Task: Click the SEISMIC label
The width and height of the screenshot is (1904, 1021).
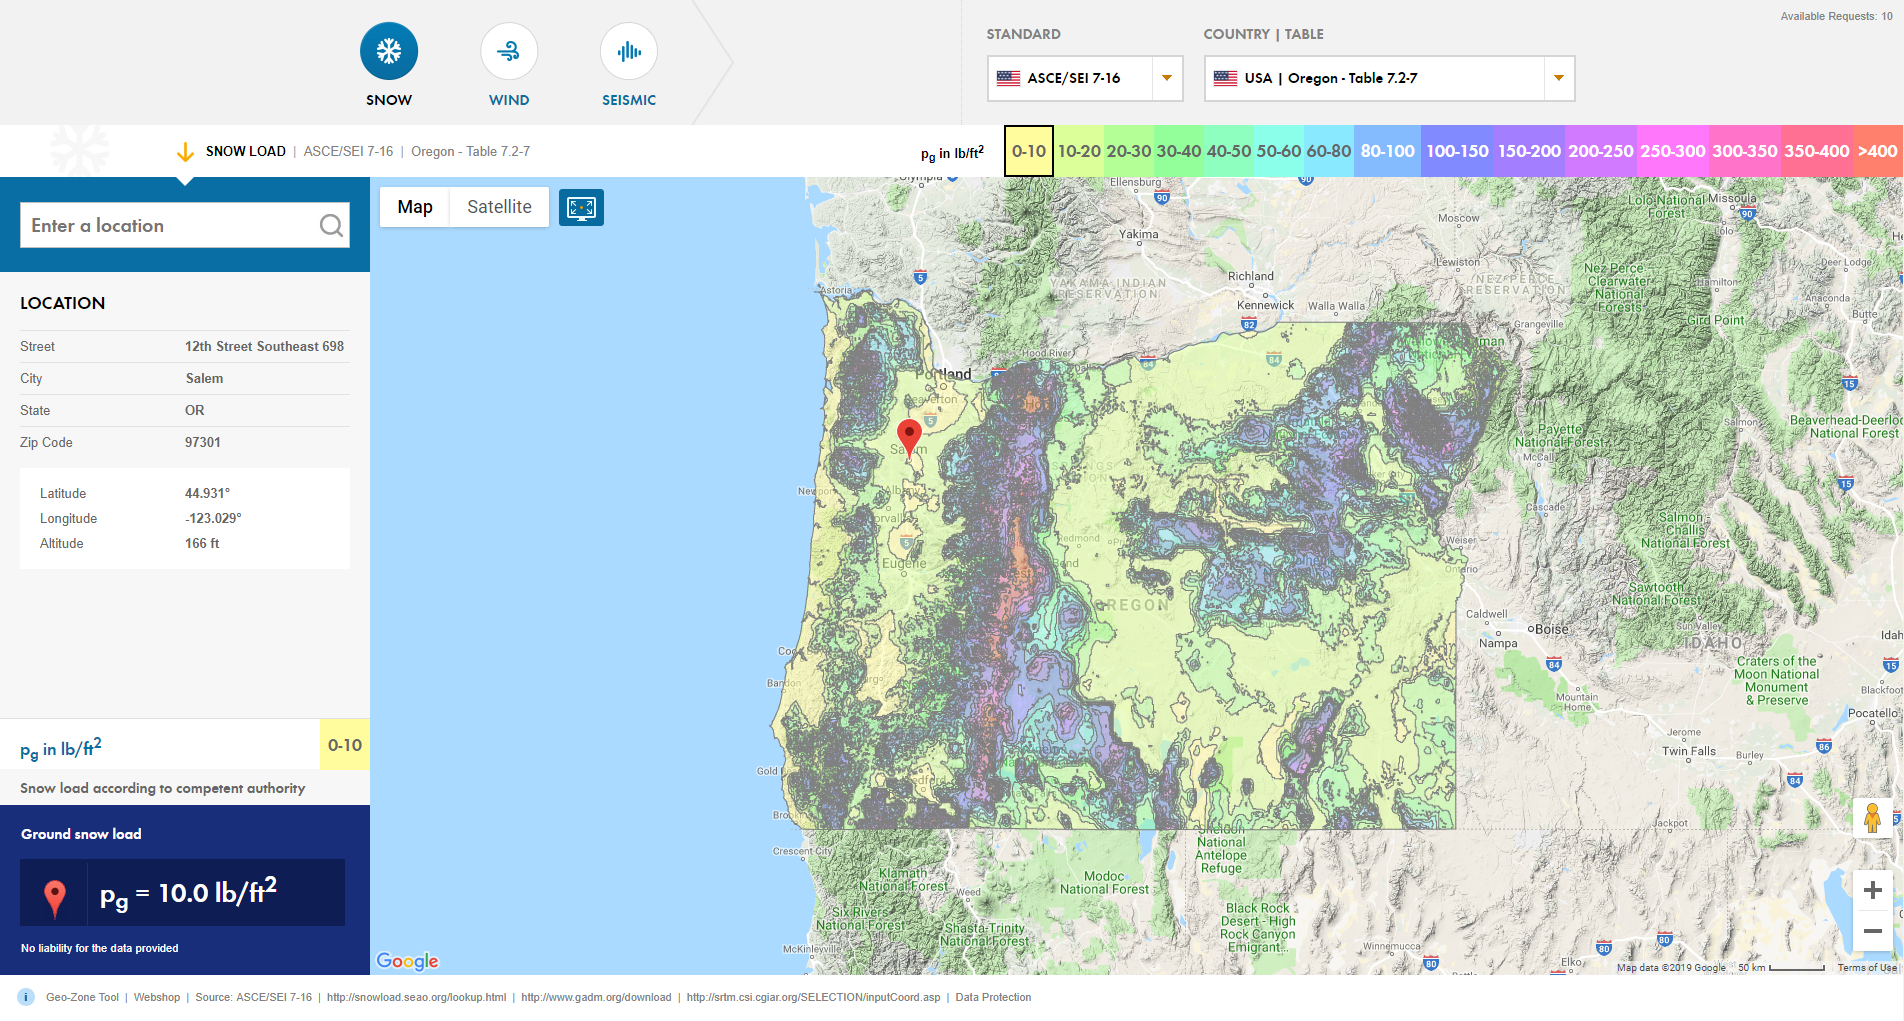Action: click(x=629, y=100)
